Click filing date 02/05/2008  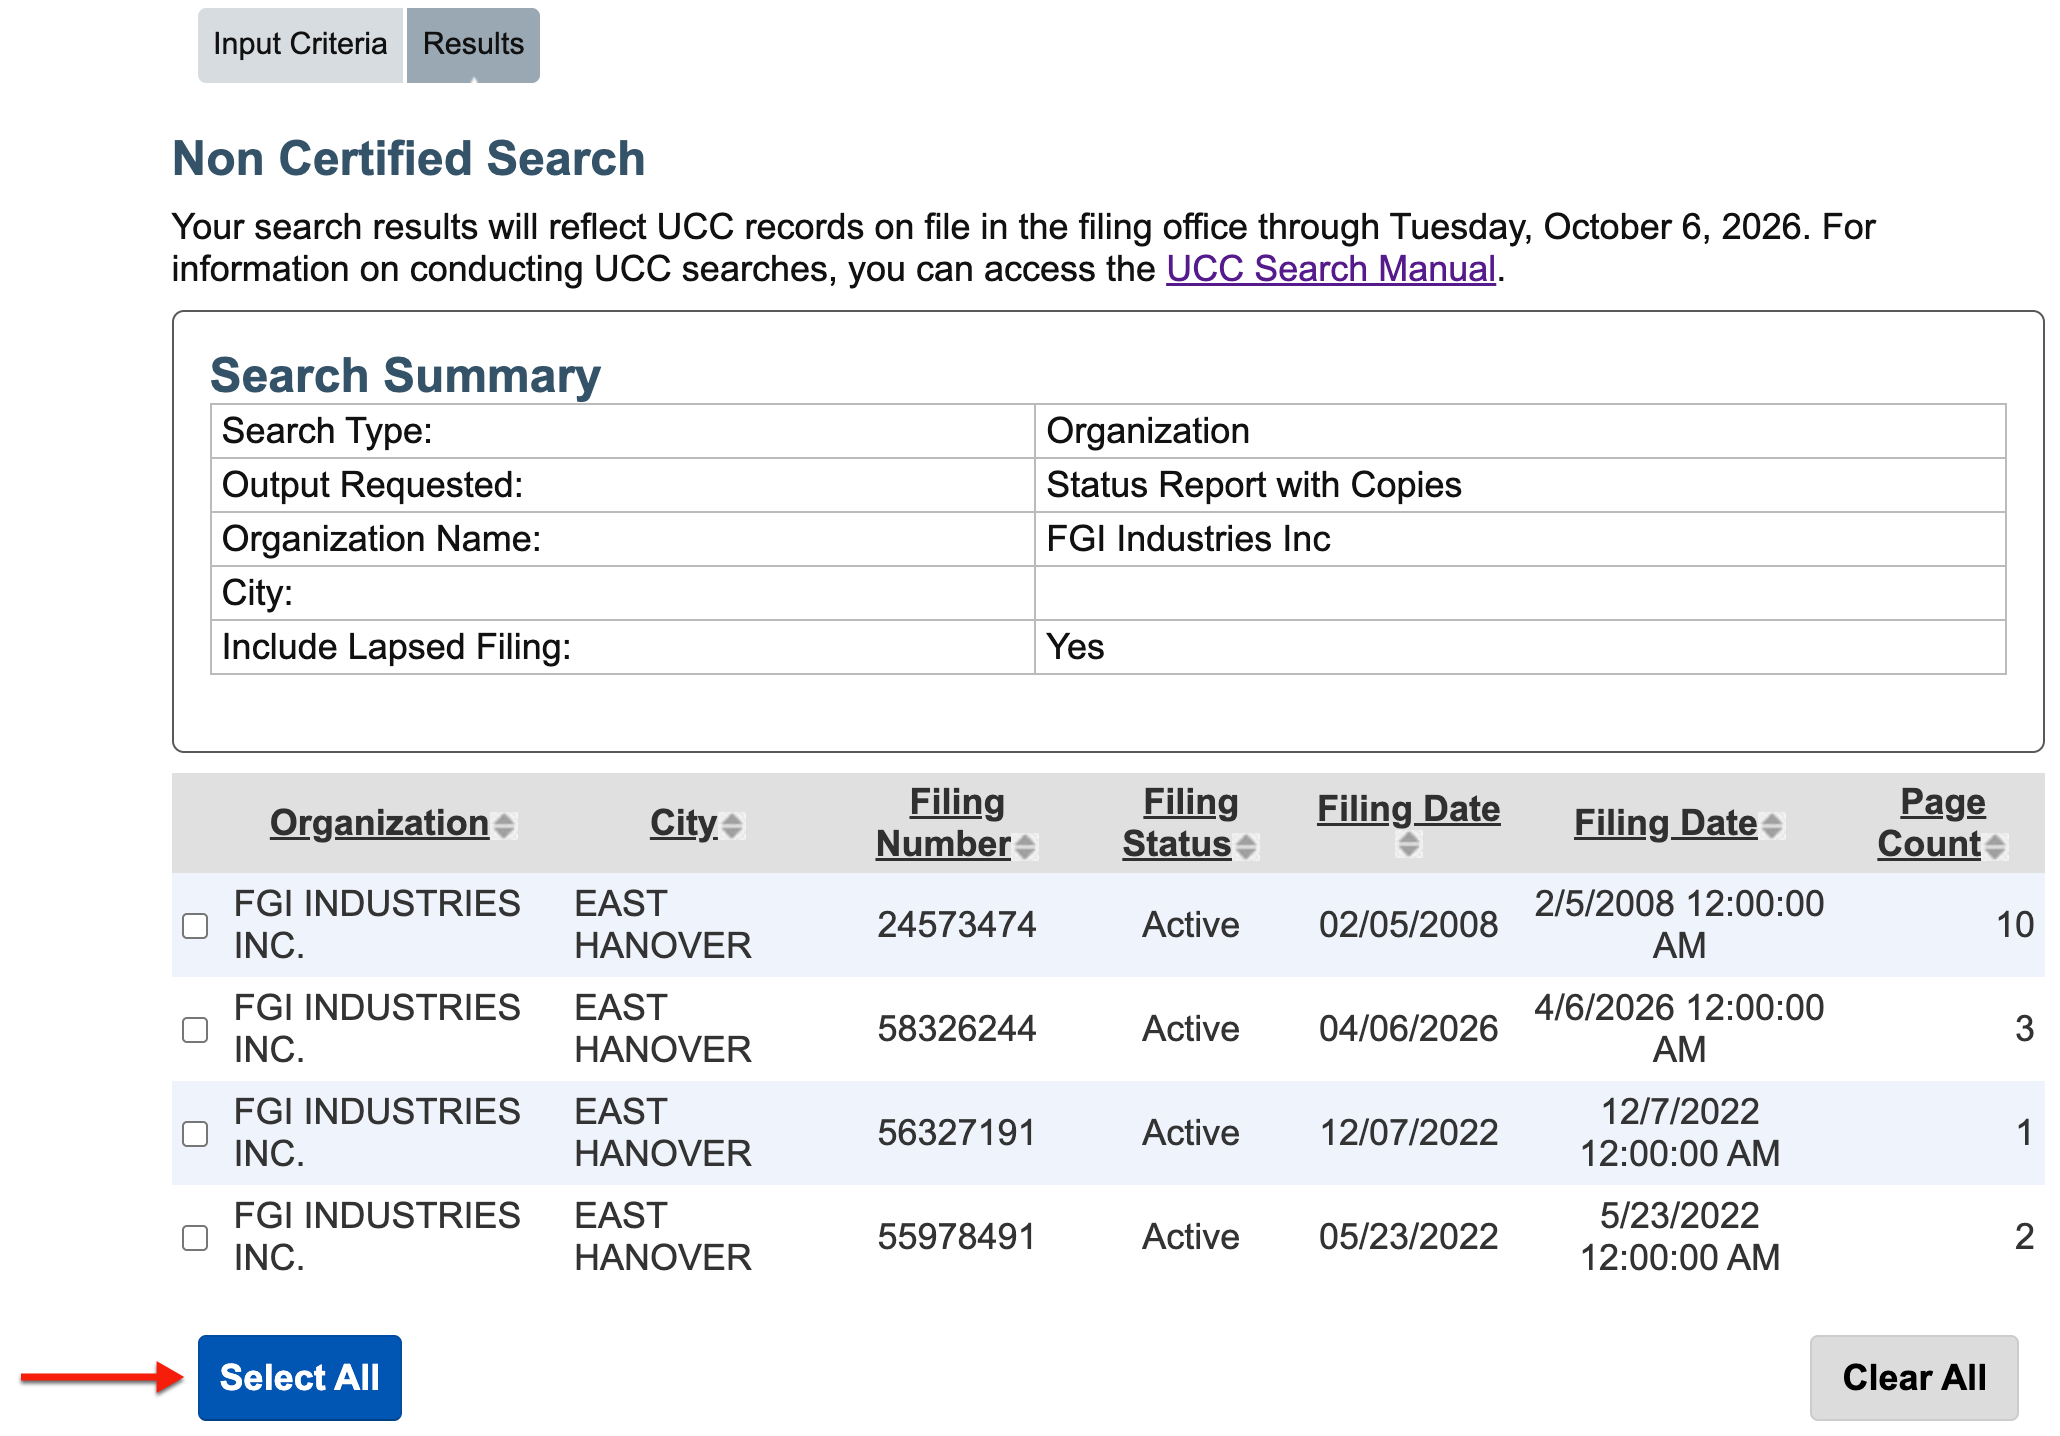click(x=1408, y=925)
